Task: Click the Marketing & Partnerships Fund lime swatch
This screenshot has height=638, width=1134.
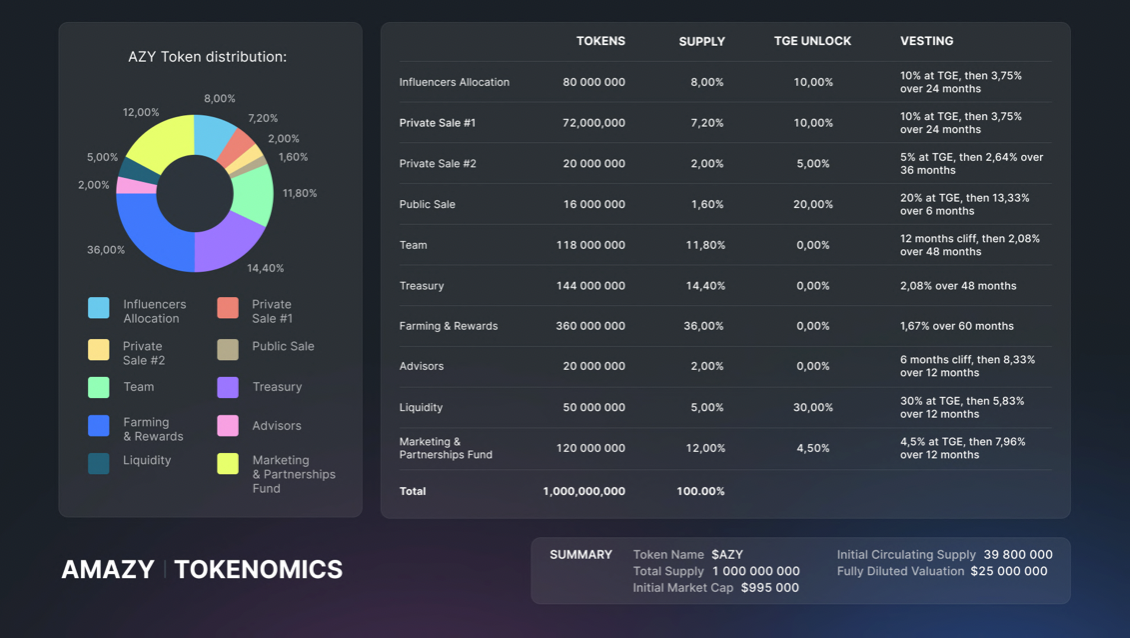Action: 228,463
